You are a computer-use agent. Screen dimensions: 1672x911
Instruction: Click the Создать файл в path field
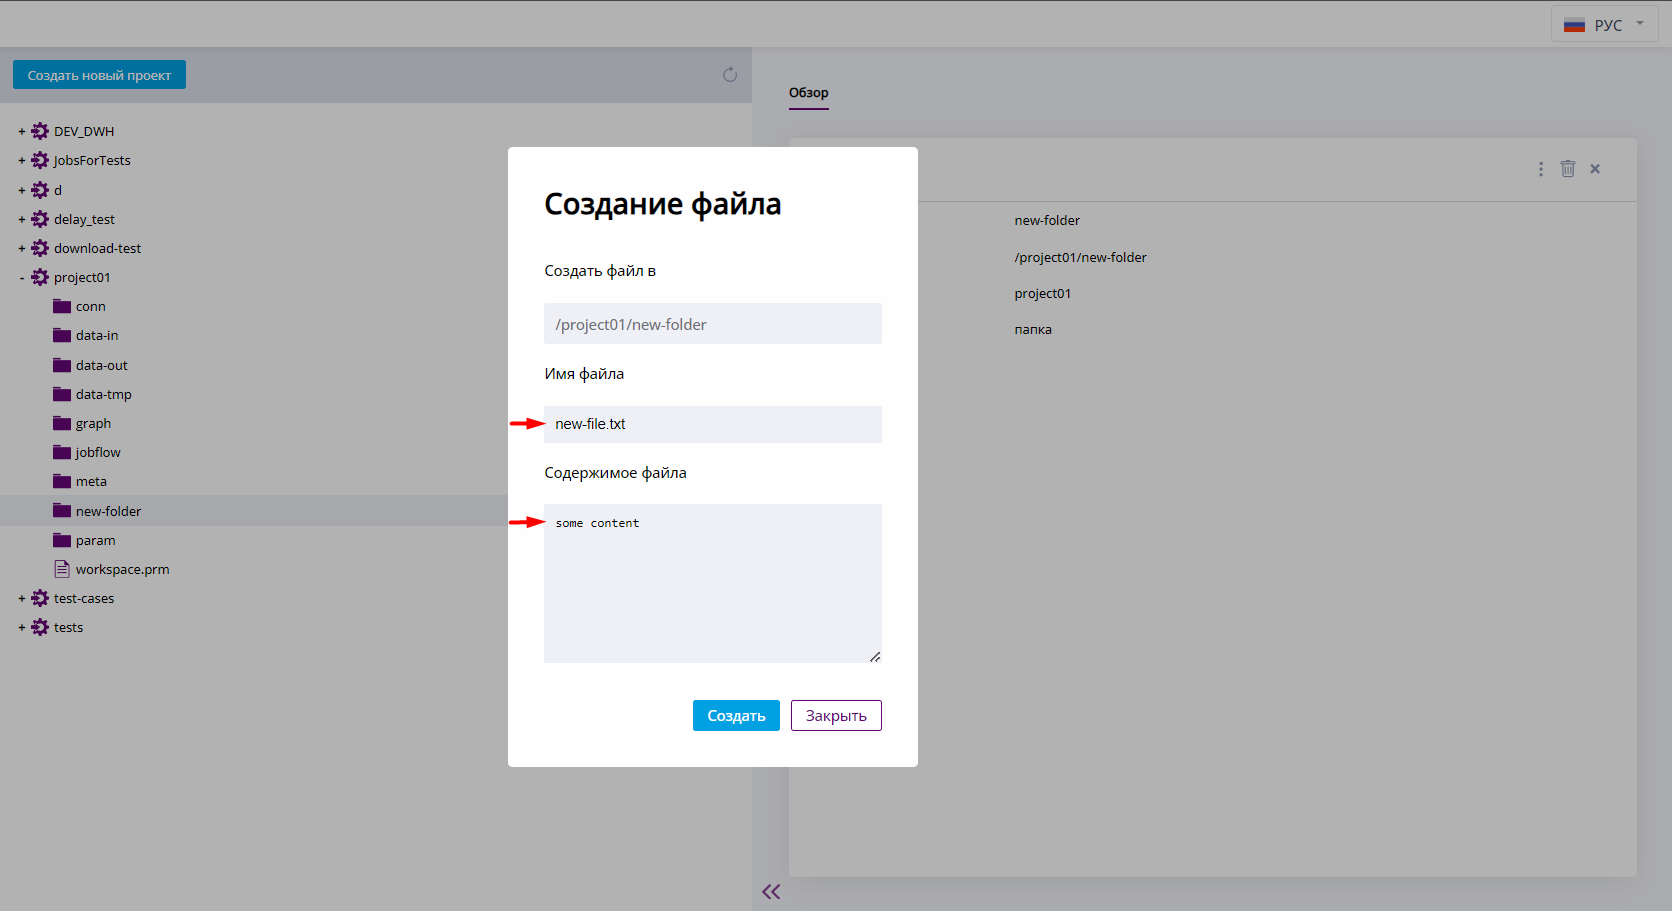pos(713,324)
